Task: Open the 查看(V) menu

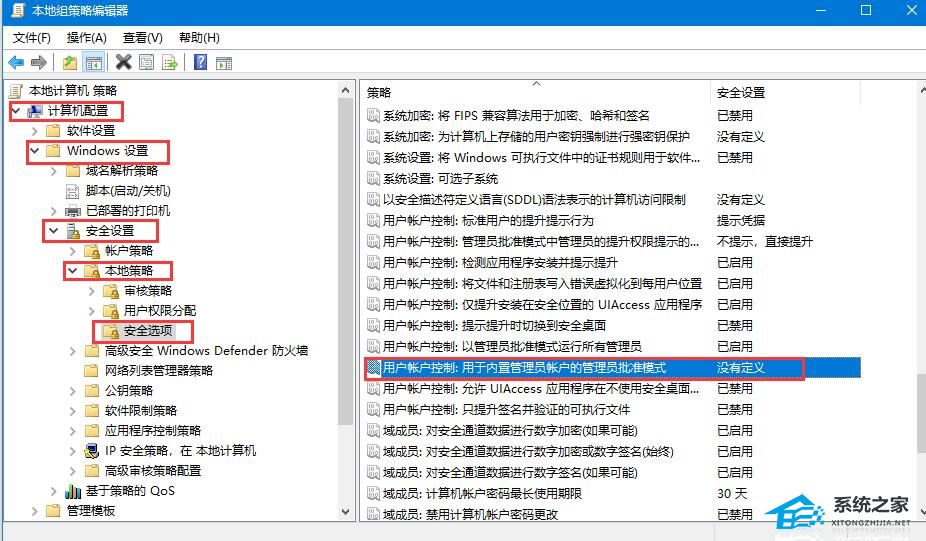Action: click(142, 38)
